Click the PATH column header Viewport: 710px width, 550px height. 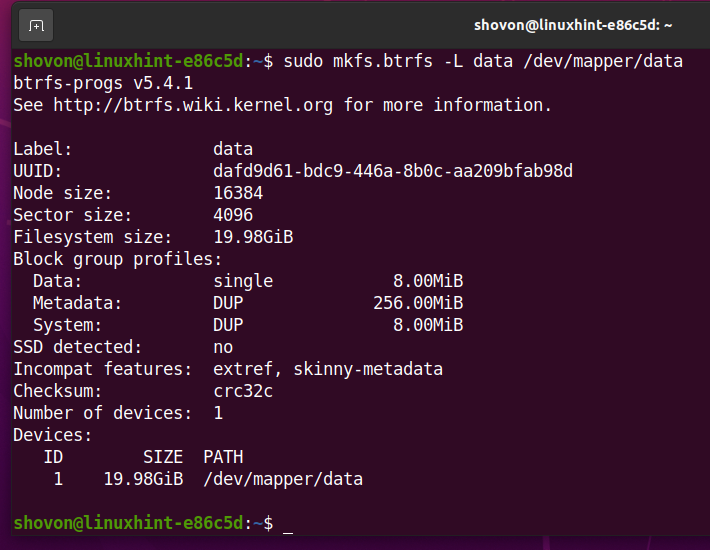pos(222,457)
